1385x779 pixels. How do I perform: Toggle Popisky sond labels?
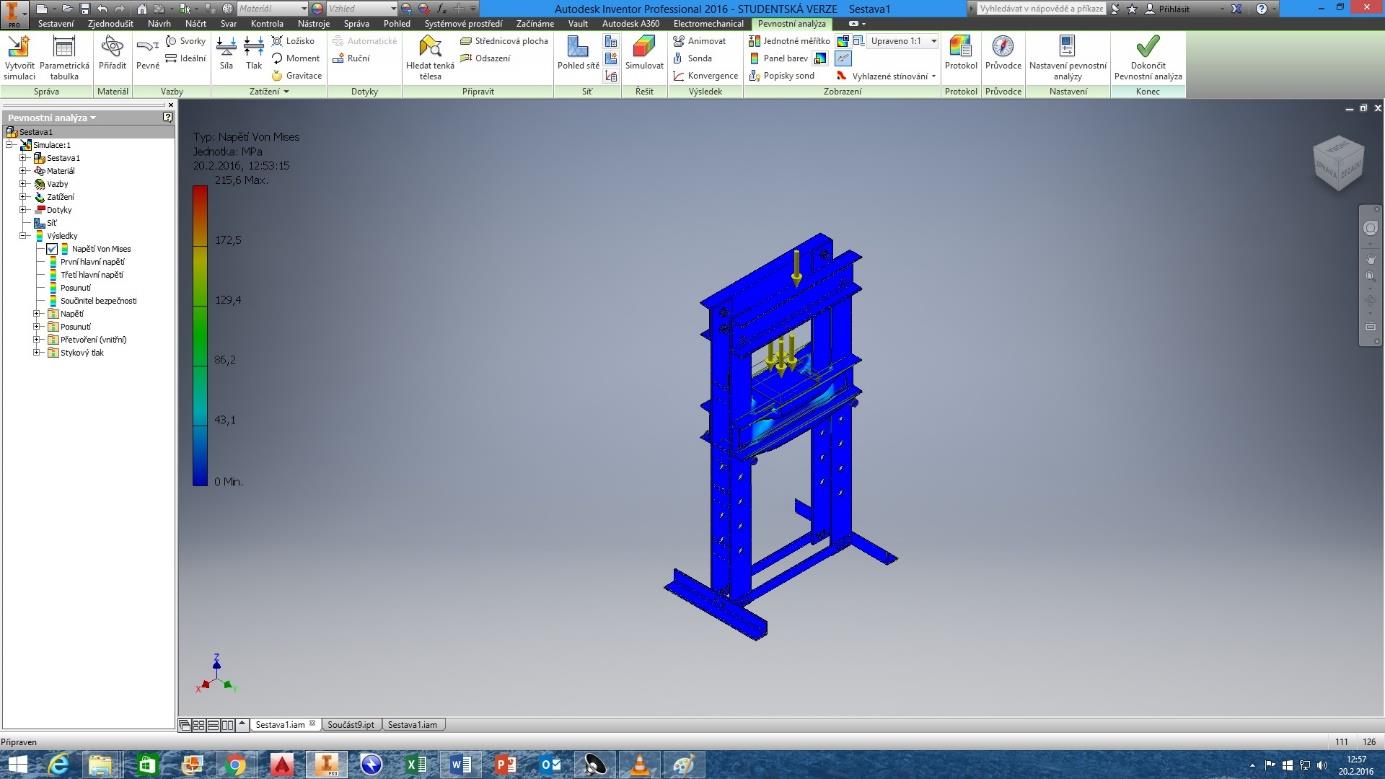click(x=782, y=75)
